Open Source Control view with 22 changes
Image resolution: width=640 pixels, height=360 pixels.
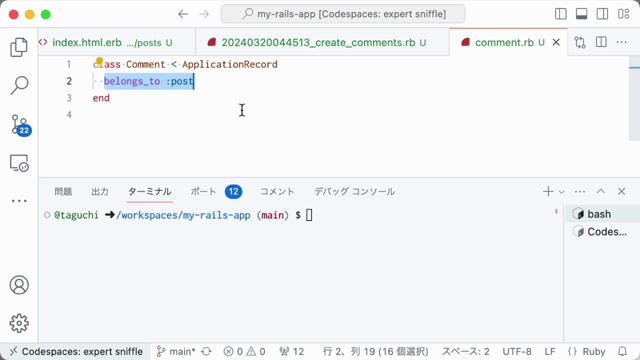[x=20, y=125]
